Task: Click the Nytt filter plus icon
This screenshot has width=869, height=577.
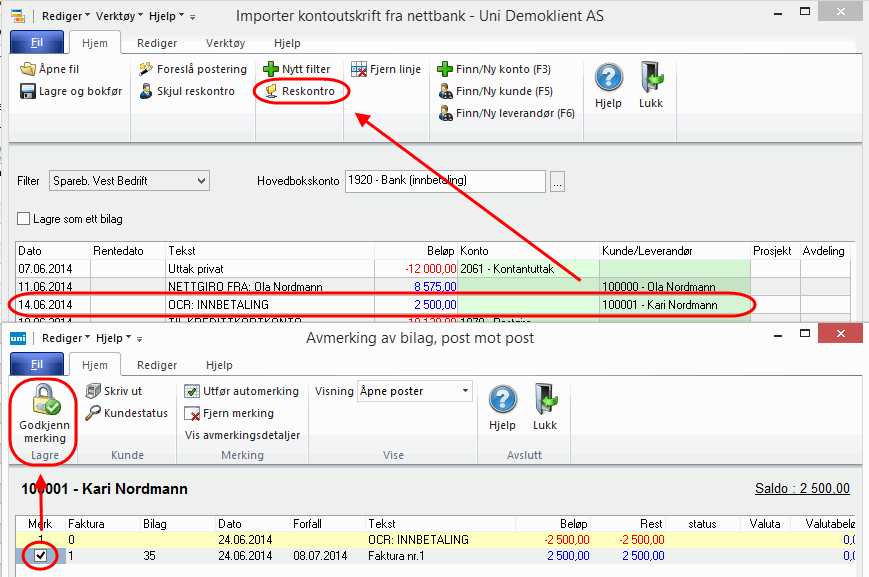Action: 270,69
